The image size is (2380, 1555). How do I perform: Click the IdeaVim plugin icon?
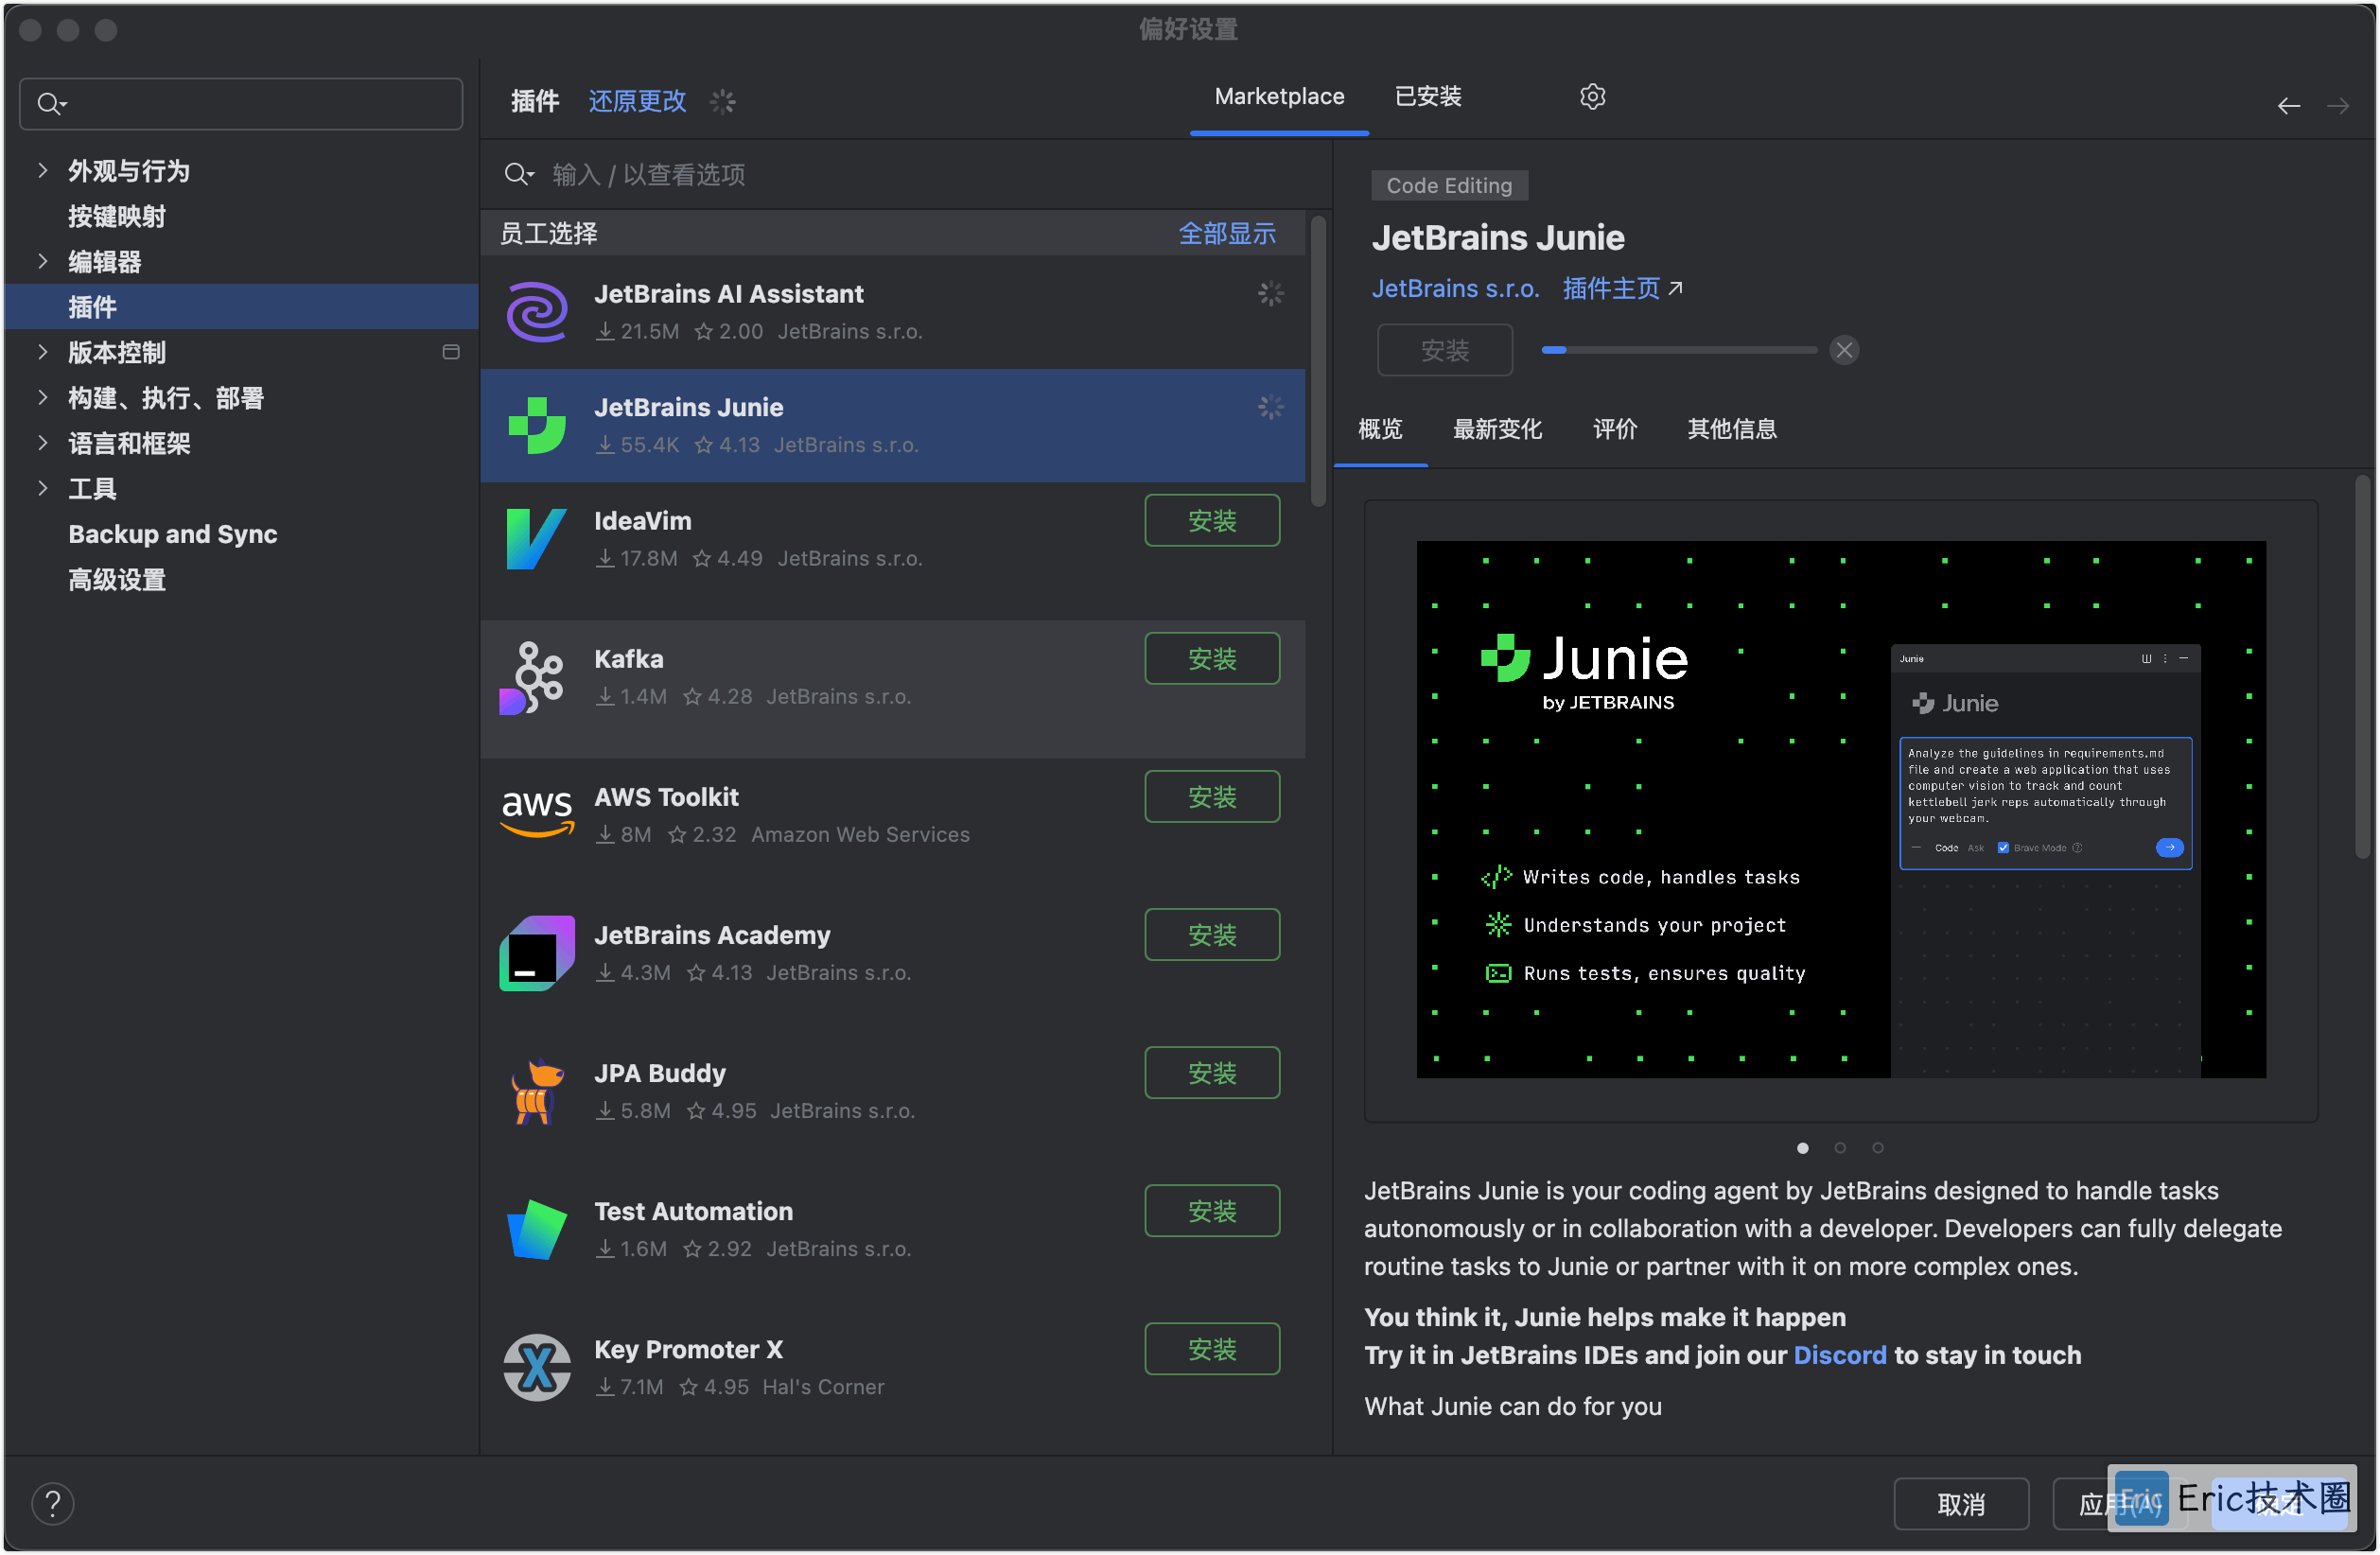coord(537,539)
